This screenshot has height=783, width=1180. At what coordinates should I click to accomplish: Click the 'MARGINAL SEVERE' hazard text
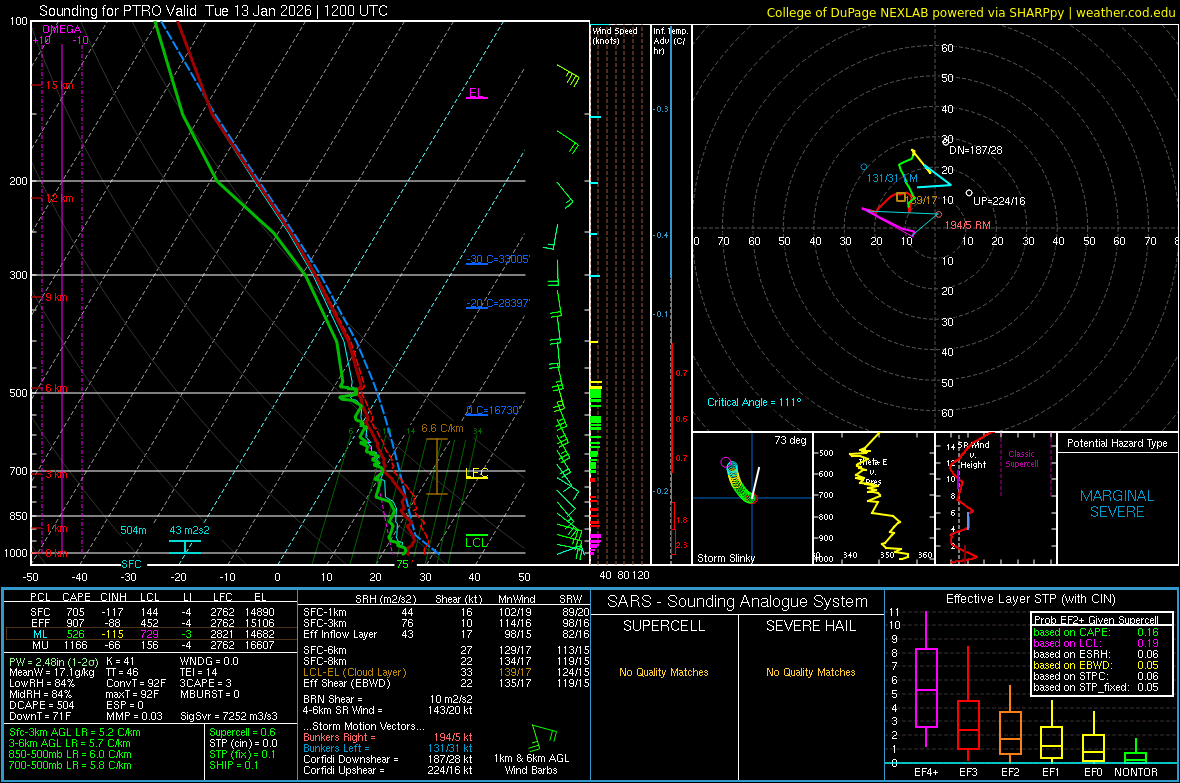click(1117, 504)
